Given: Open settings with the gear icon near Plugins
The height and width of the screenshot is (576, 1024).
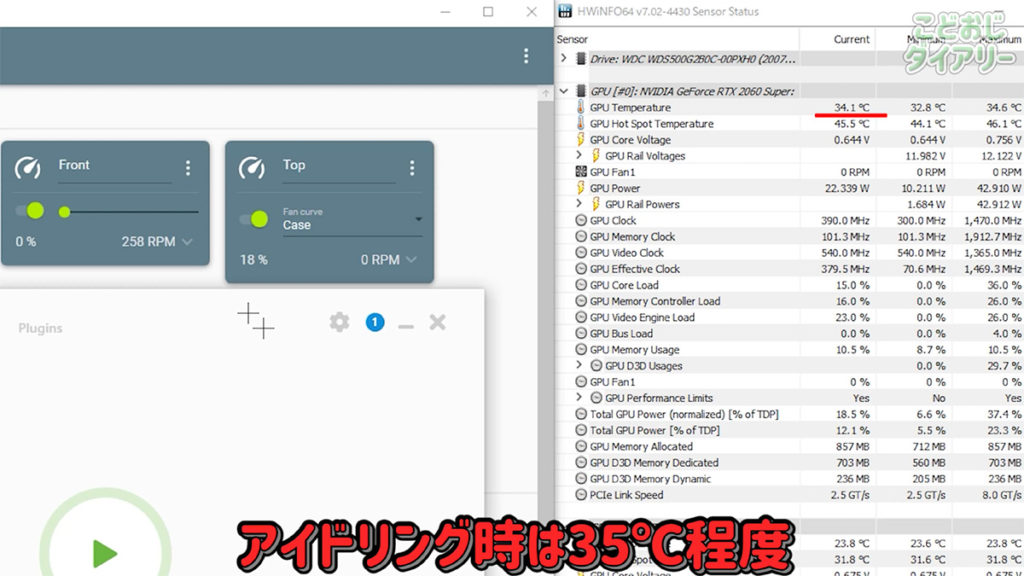Looking at the screenshot, I should (340, 322).
